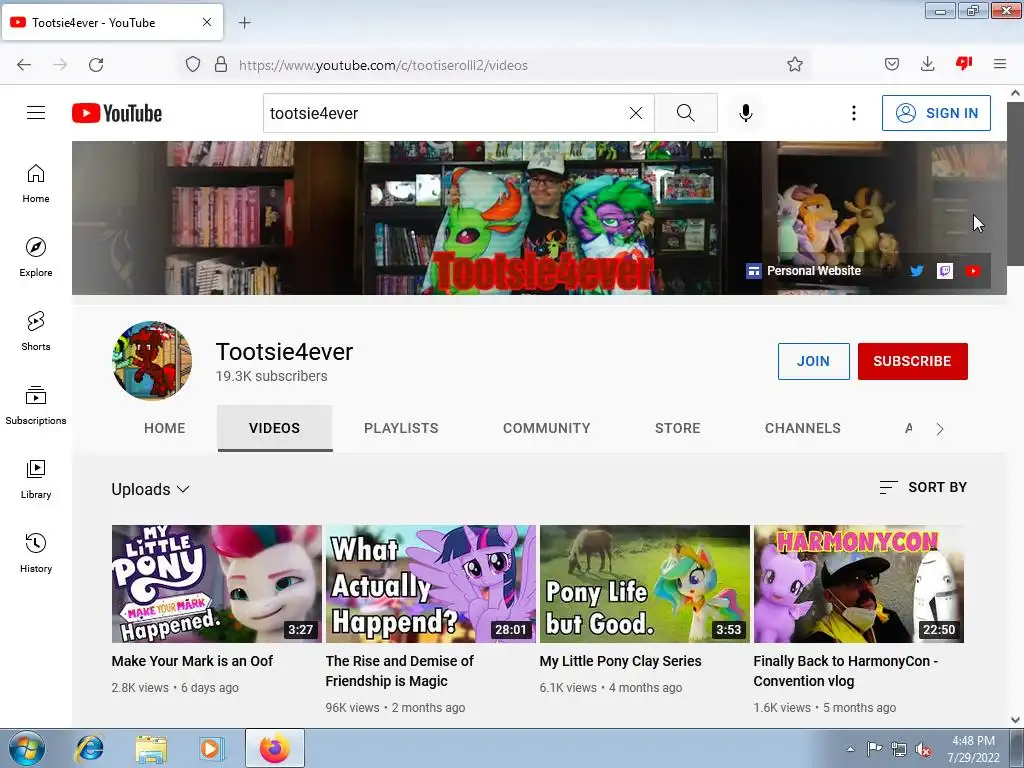
Task: Open Explore in the sidebar
Action: click(36, 257)
